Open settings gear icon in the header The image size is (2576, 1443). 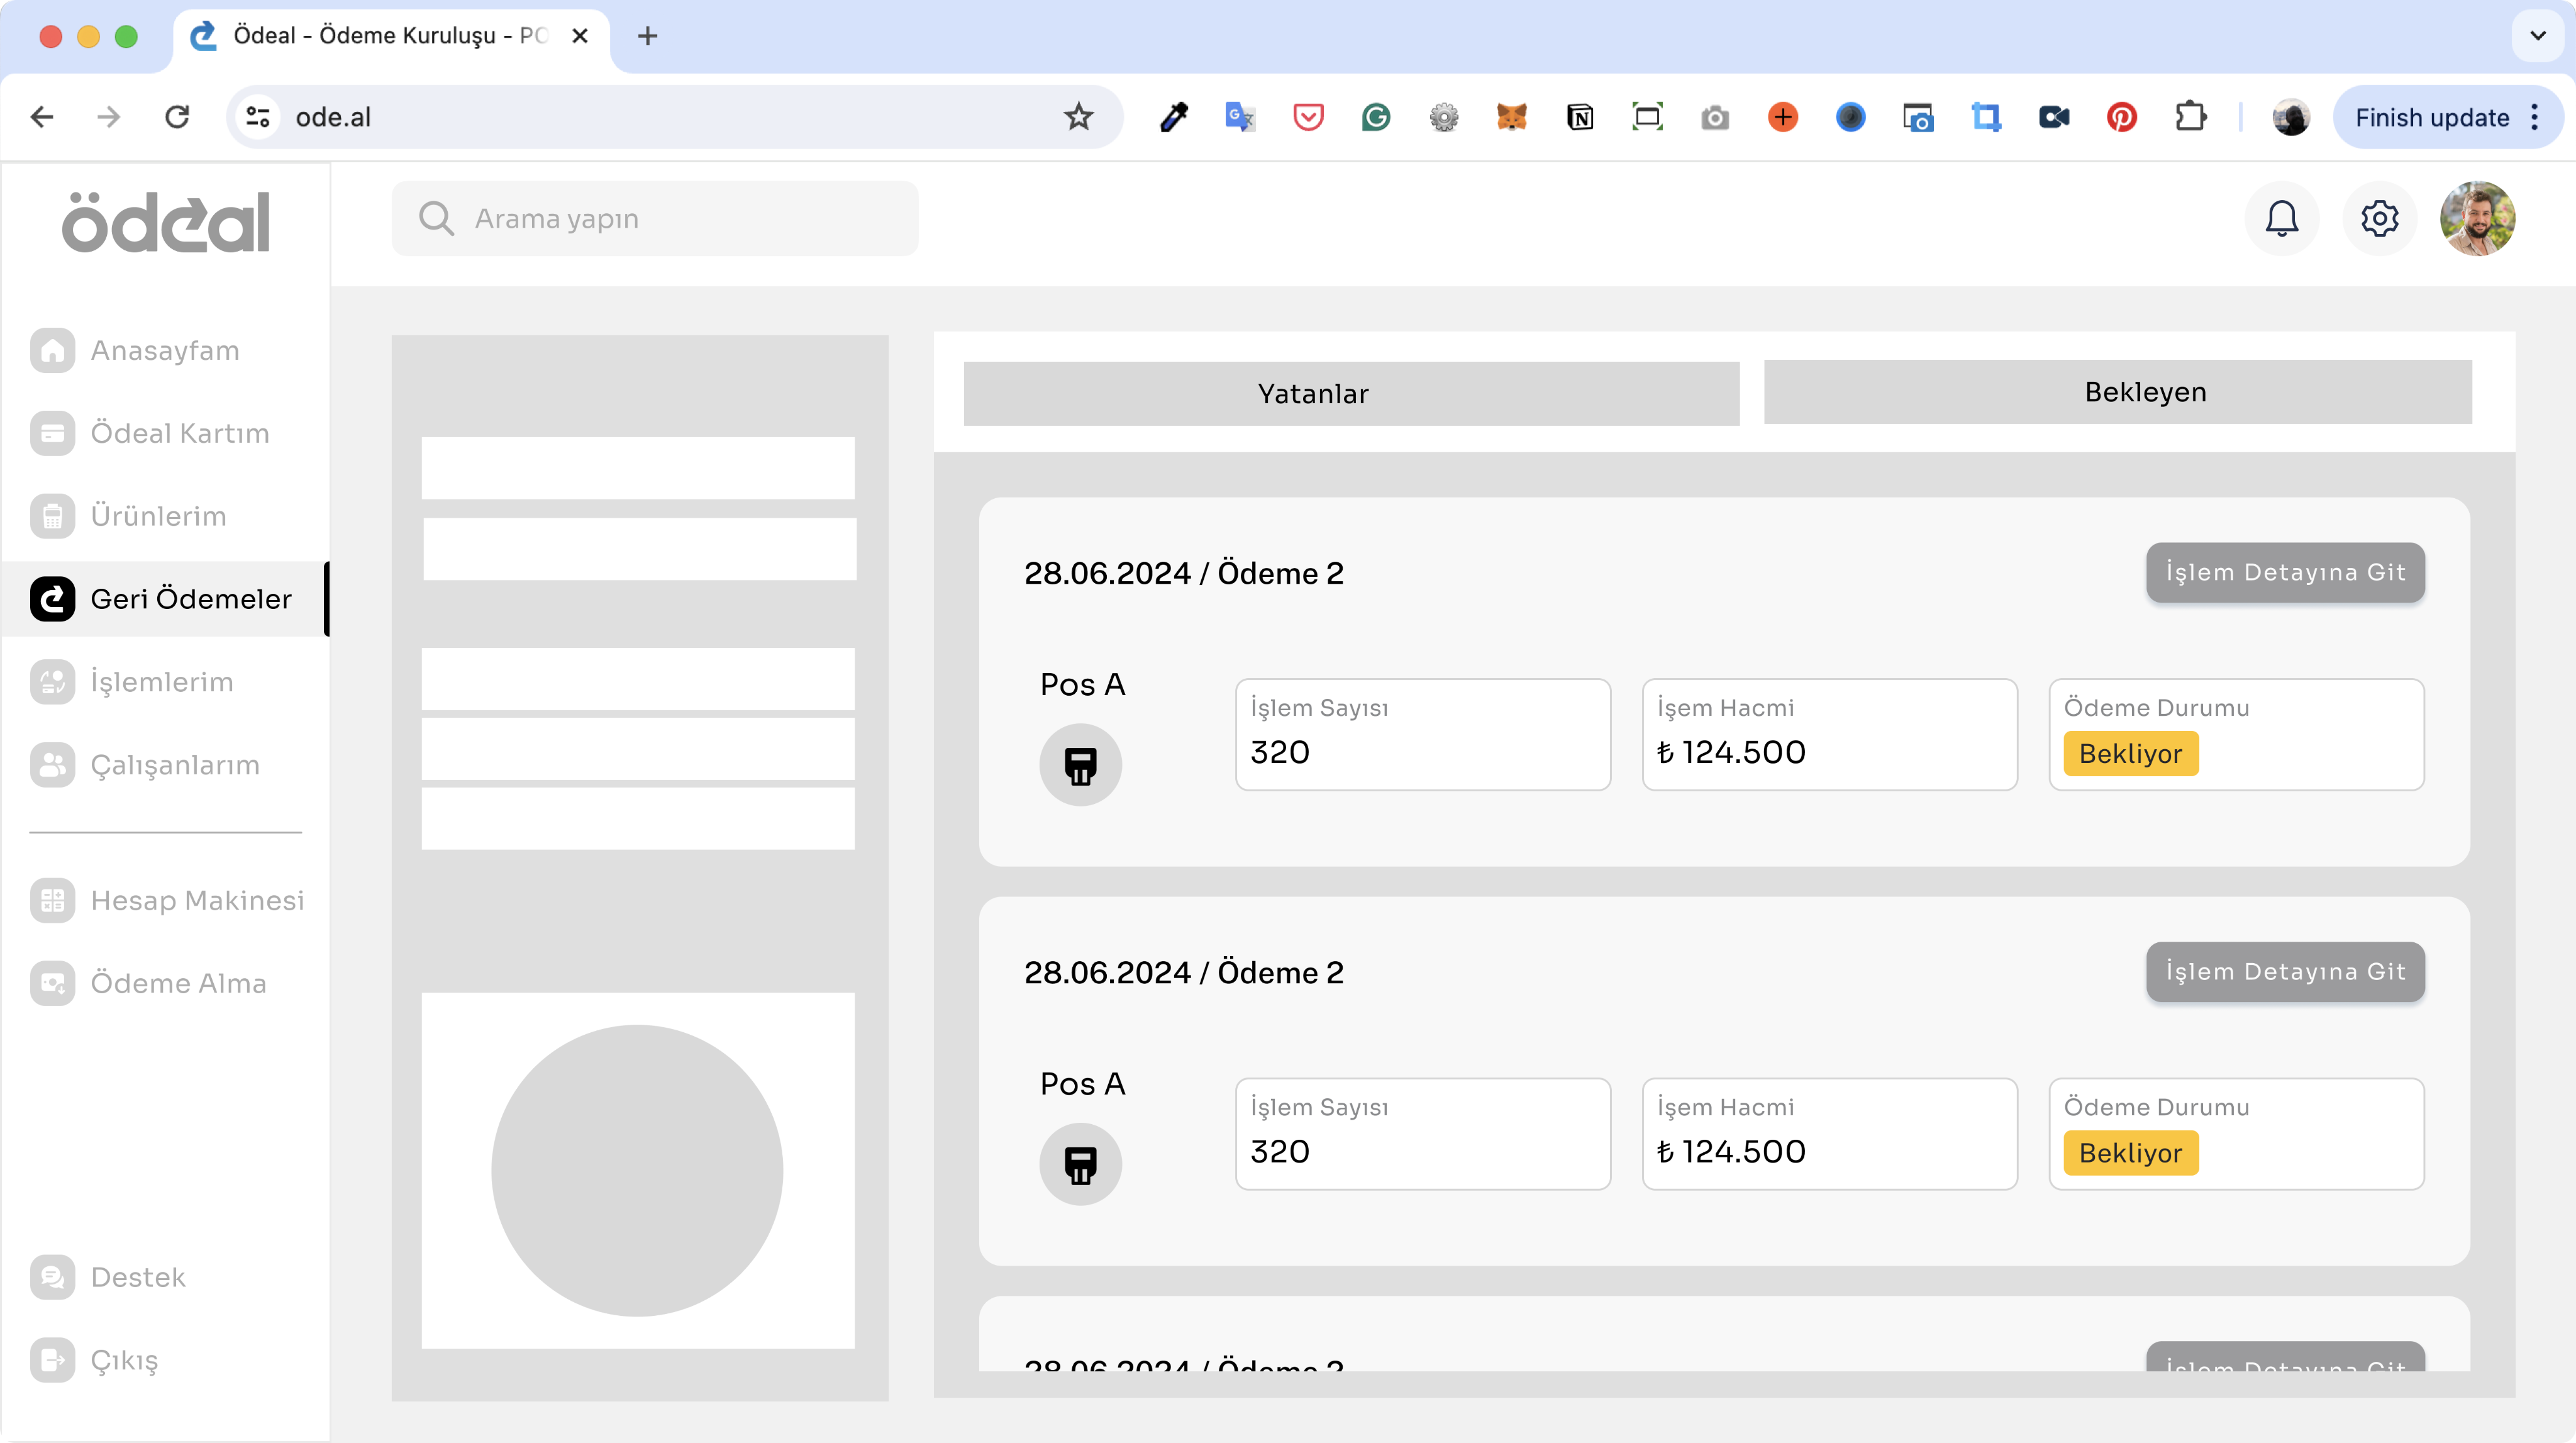click(2379, 218)
